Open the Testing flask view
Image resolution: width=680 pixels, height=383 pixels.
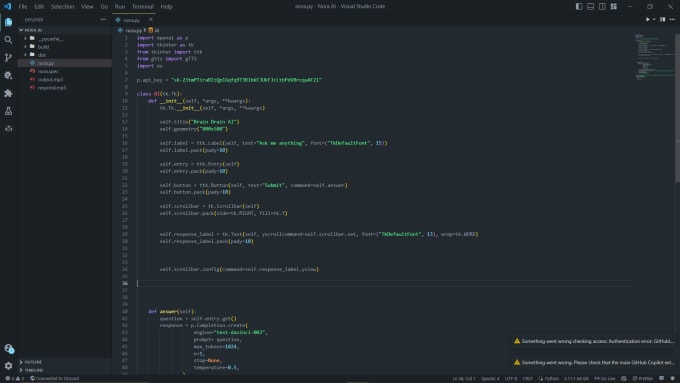[8, 111]
